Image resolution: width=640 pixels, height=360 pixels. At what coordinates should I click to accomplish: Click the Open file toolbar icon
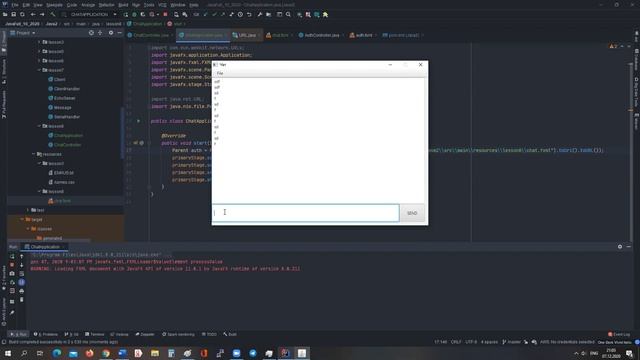5,14
